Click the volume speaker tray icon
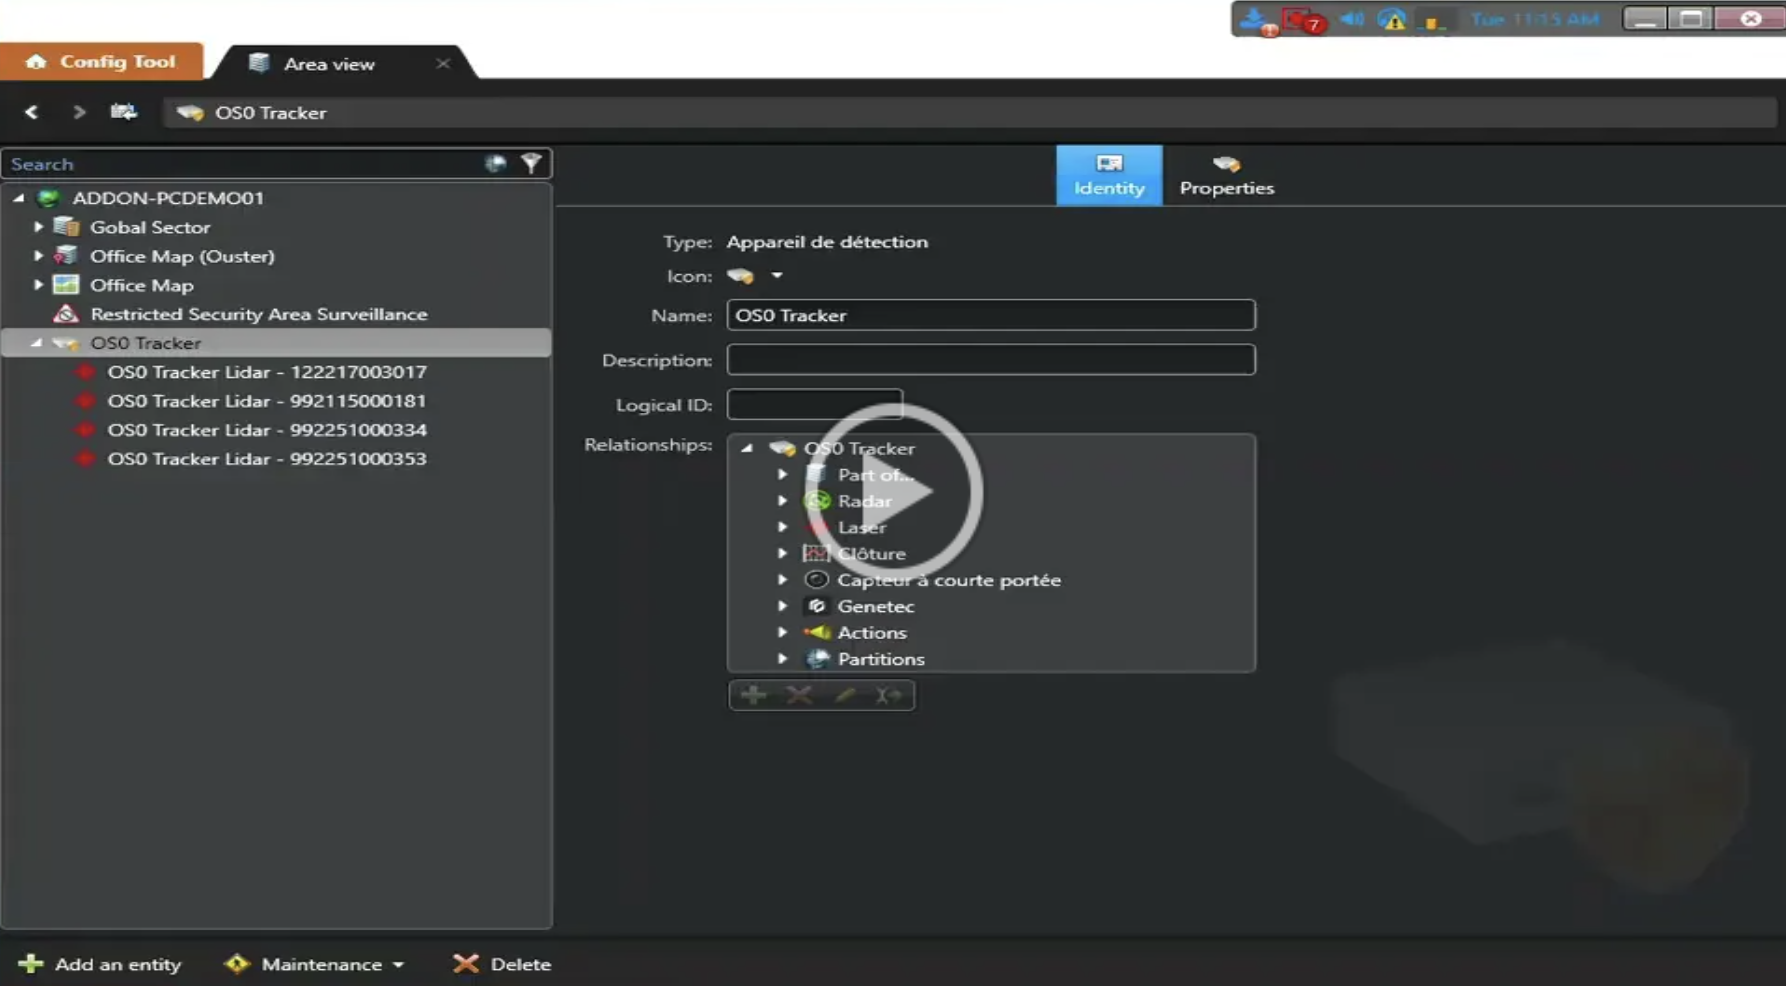The height and width of the screenshot is (986, 1786). click(x=1352, y=19)
